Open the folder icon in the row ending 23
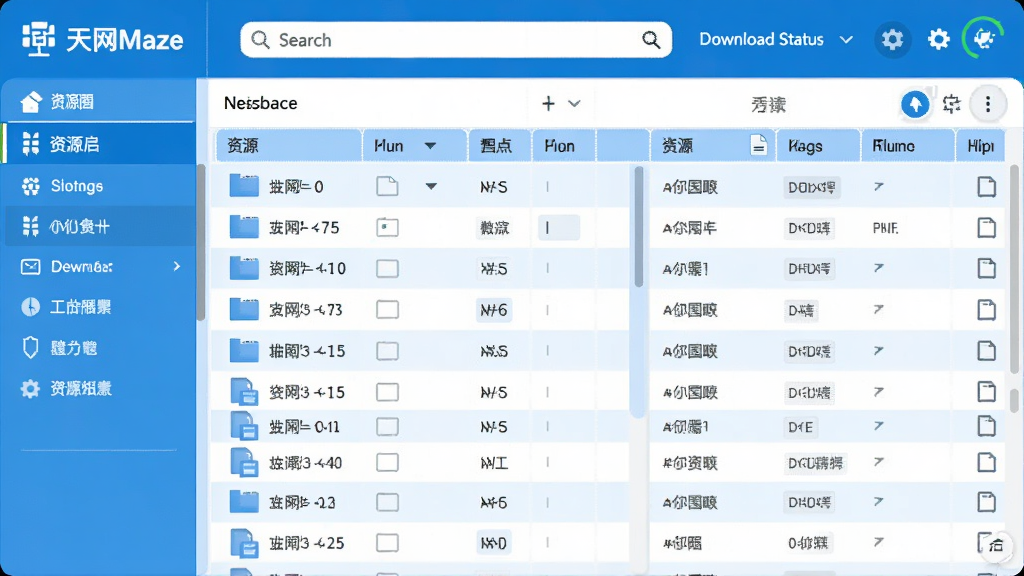The image size is (1024, 576). pos(244,502)
